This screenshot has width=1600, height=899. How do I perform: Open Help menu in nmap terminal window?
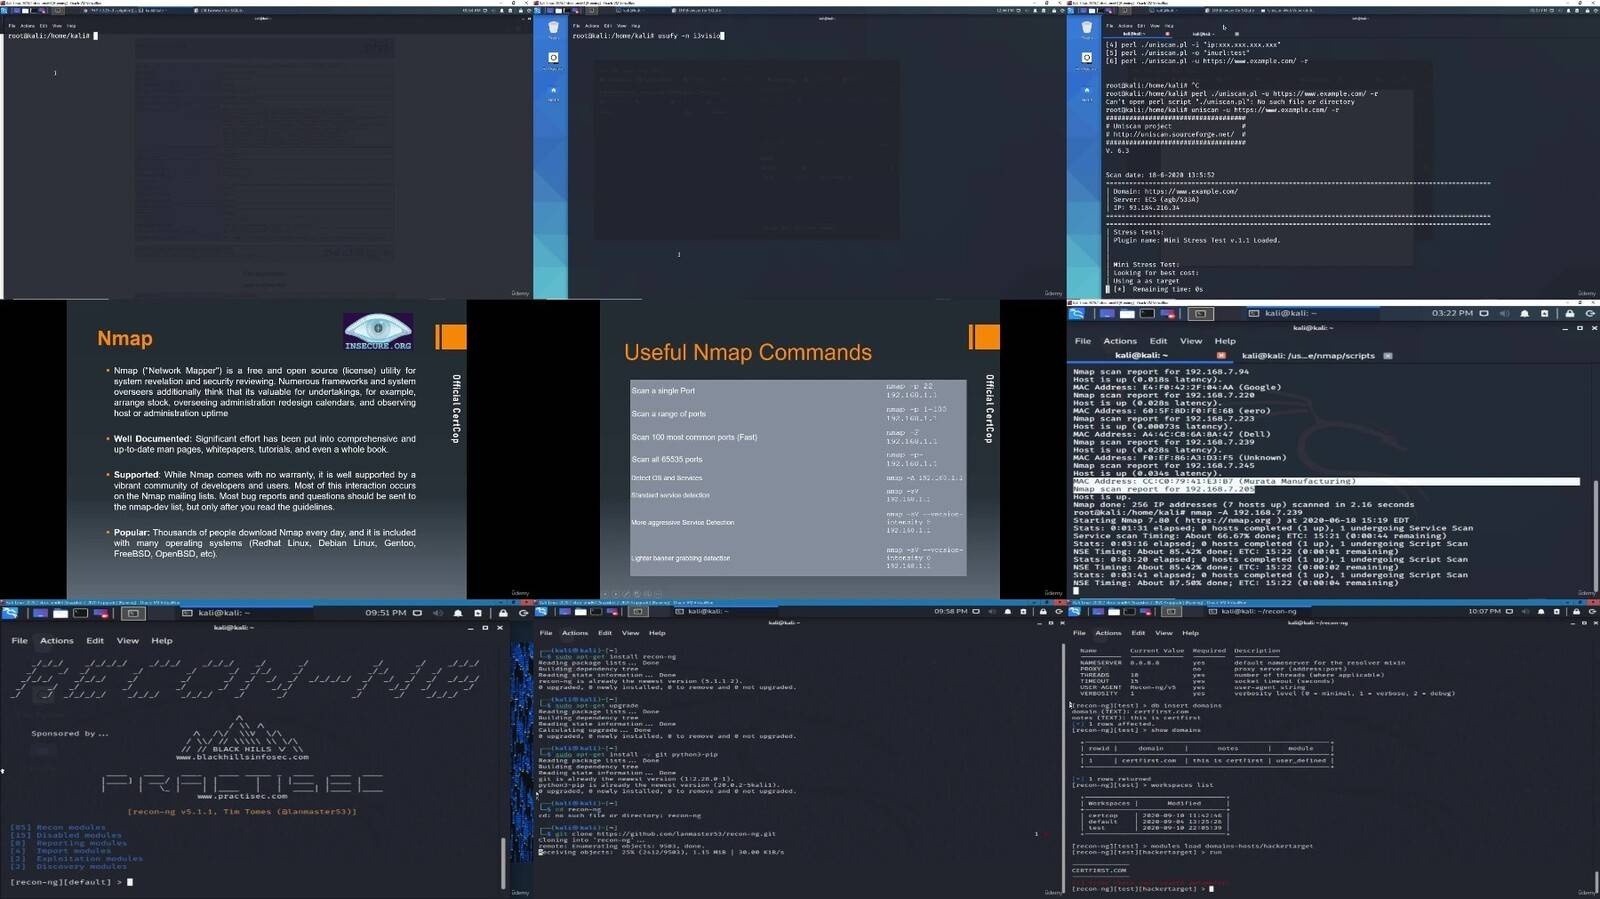pyautogui.click(x=1225, y=341)
